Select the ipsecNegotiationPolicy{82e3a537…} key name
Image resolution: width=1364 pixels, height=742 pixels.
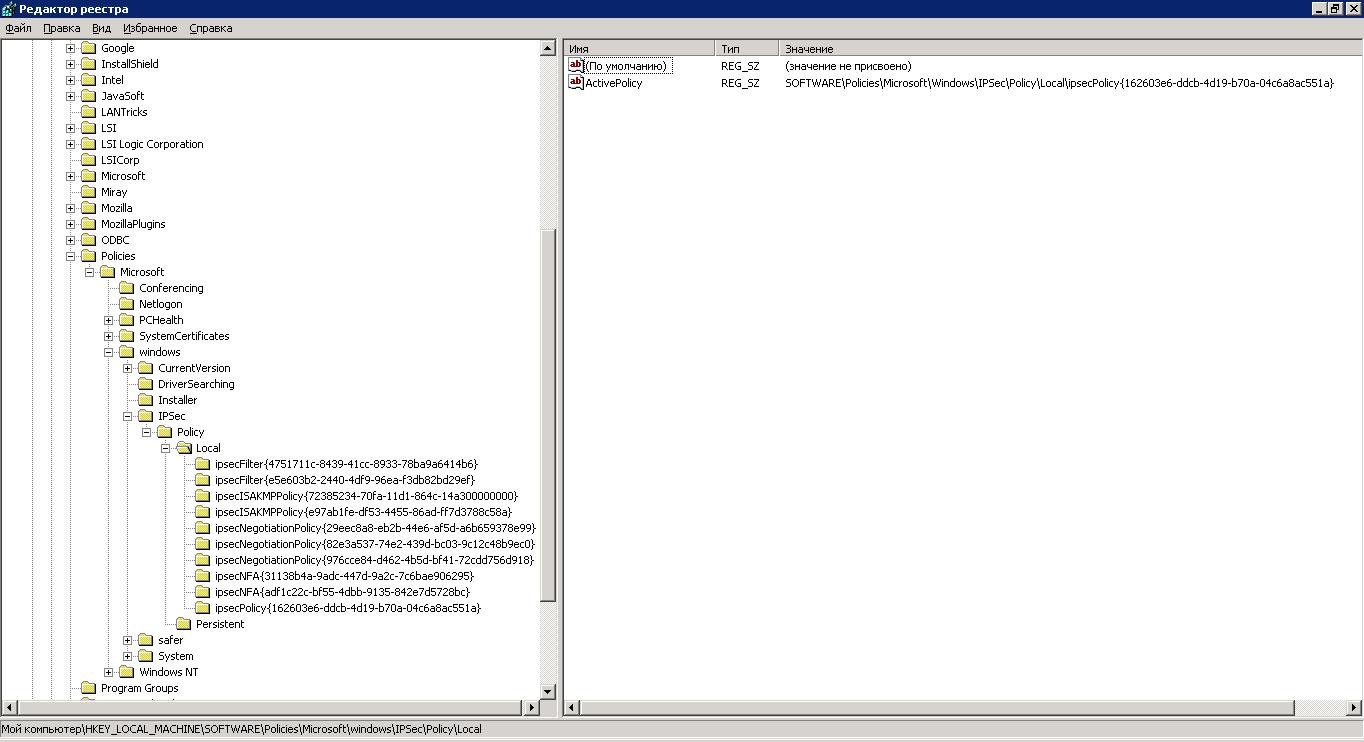click(x=375, y=544)
